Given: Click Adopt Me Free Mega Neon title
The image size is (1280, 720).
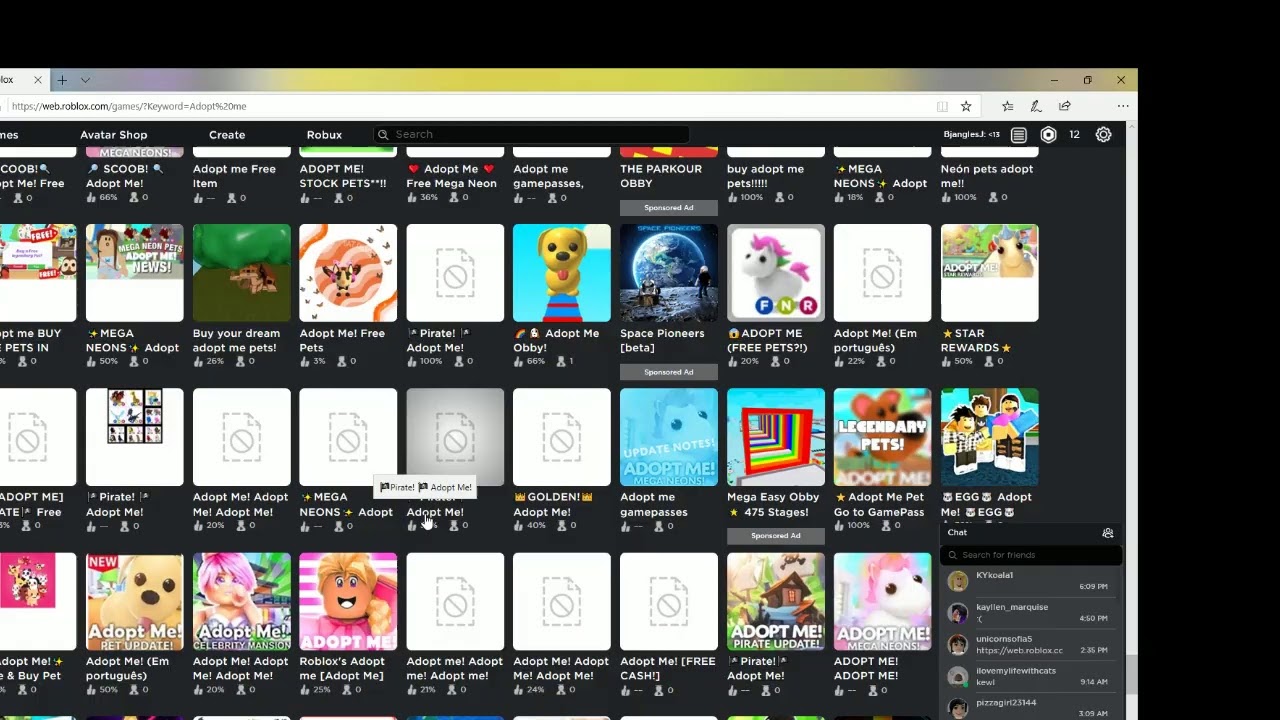Looking at the screenshot, I should point(451,176).
